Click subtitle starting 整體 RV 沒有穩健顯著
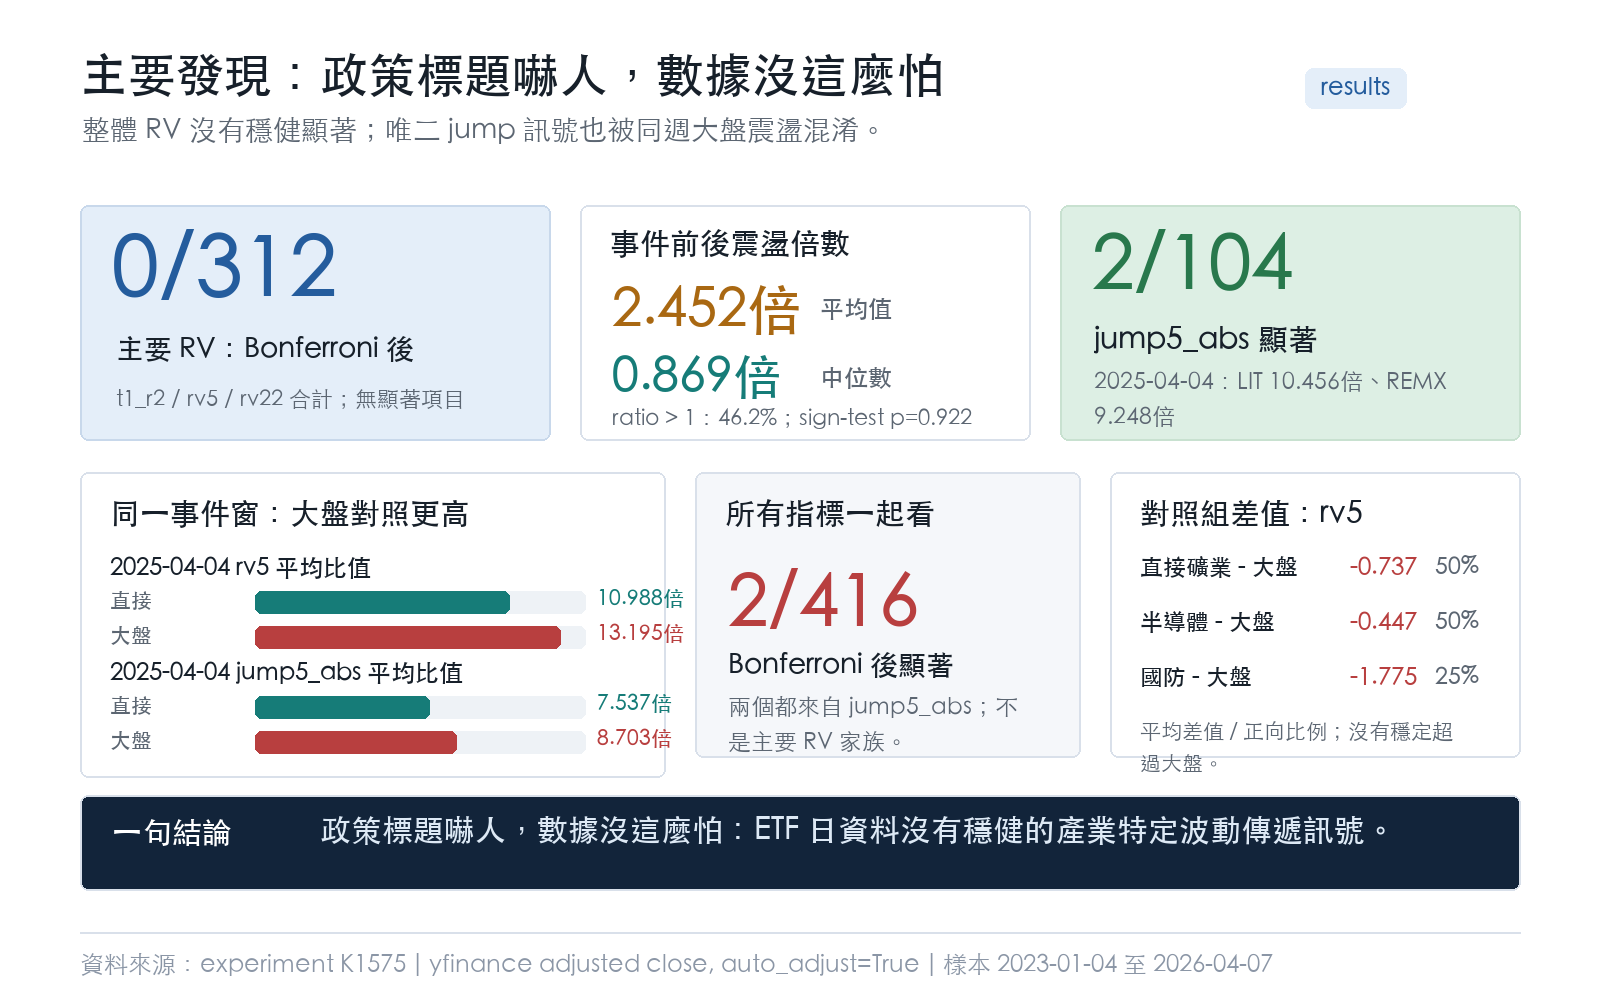The width and height of the screenshot is (1600, 1000). click(482, 130)
